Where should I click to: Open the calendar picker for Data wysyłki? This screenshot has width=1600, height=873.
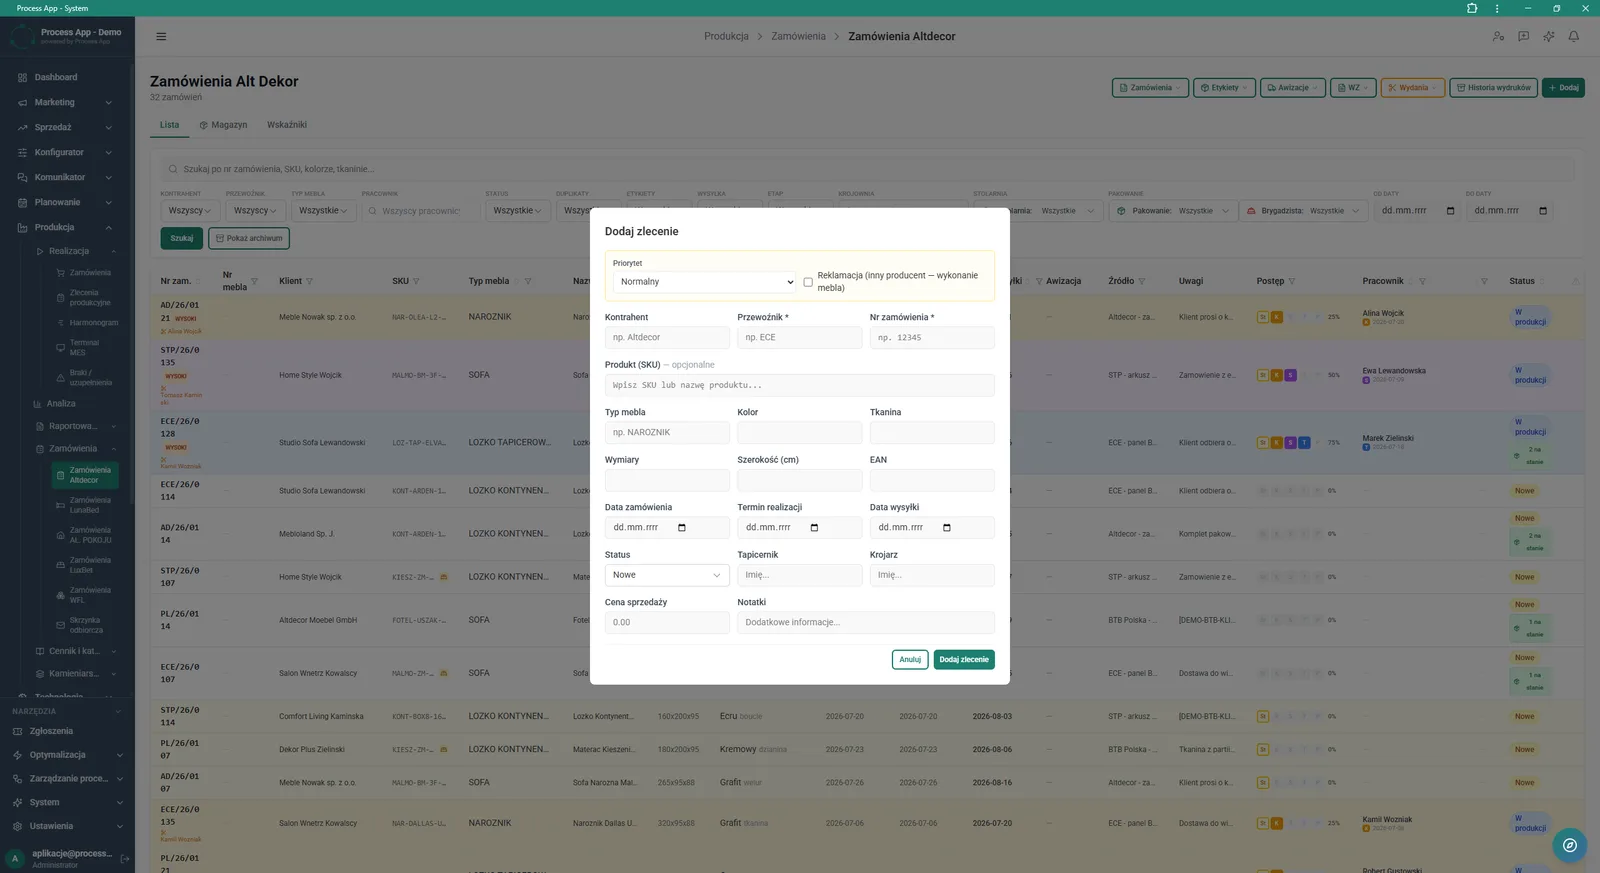pos(947,528)
